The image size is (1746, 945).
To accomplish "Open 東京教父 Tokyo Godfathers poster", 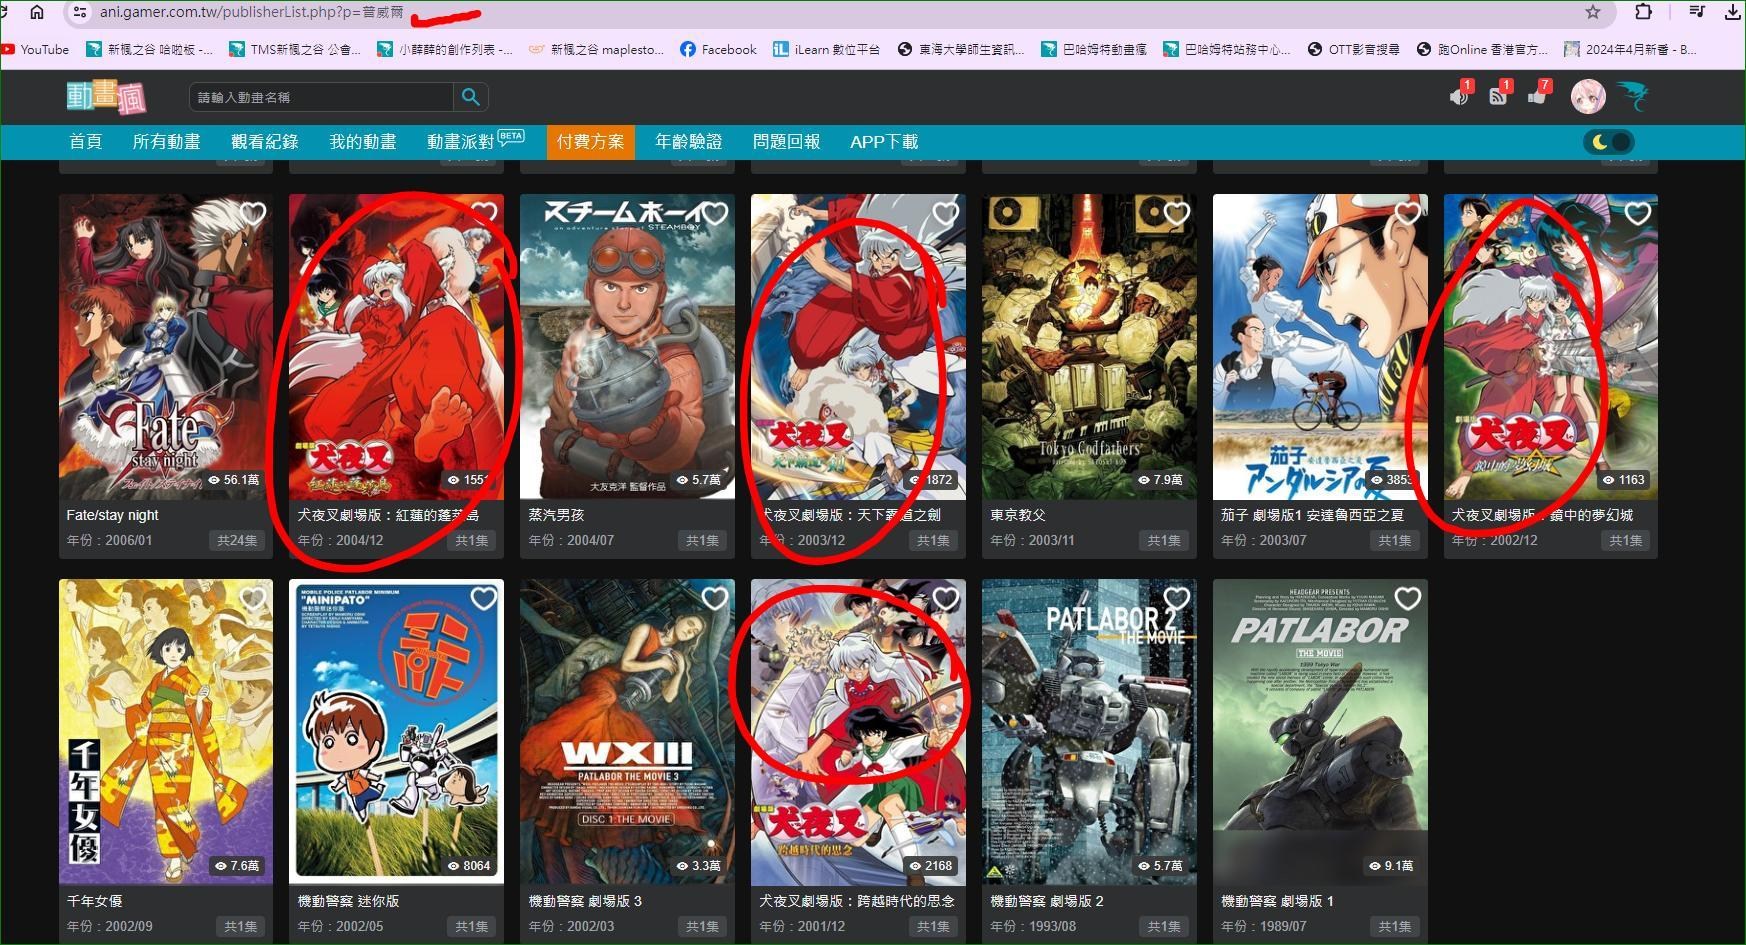I will [1089, 346].
